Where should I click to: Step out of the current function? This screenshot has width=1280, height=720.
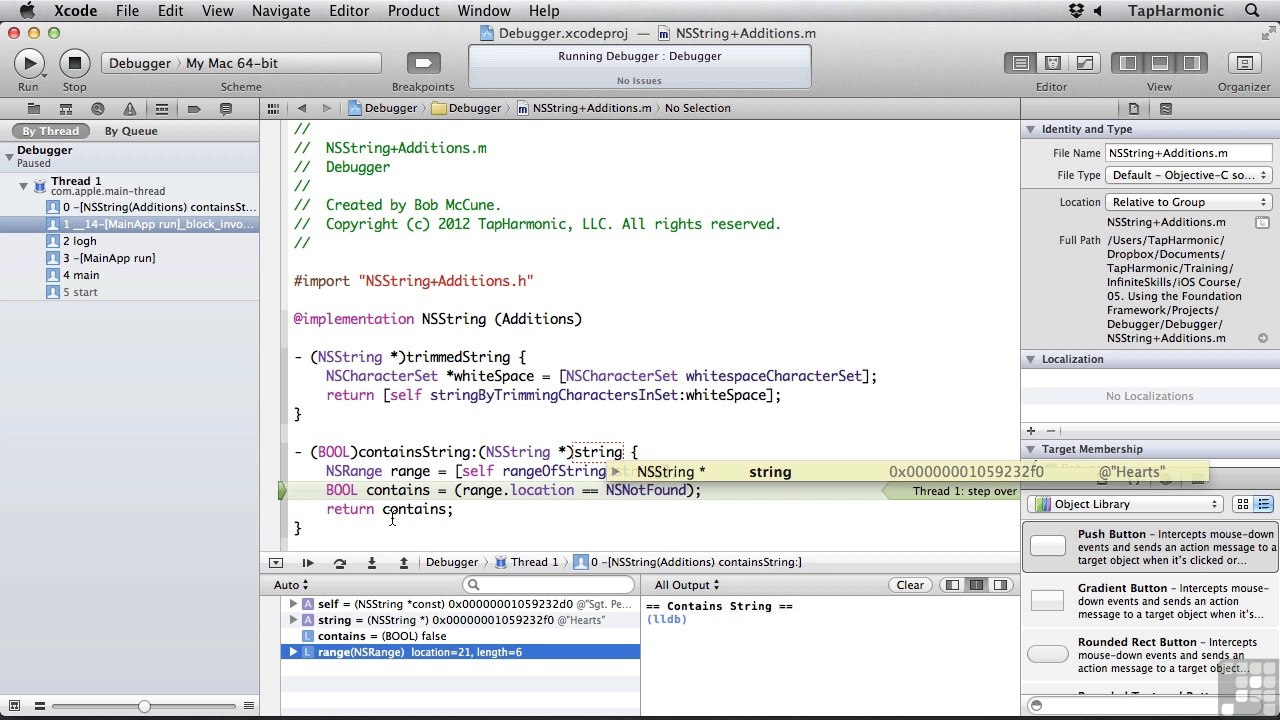click(x=404, y=563)
